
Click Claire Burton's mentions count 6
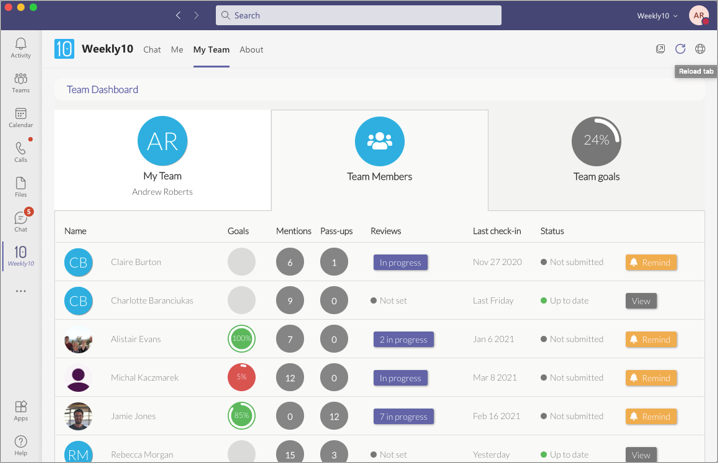pos(290,262)
